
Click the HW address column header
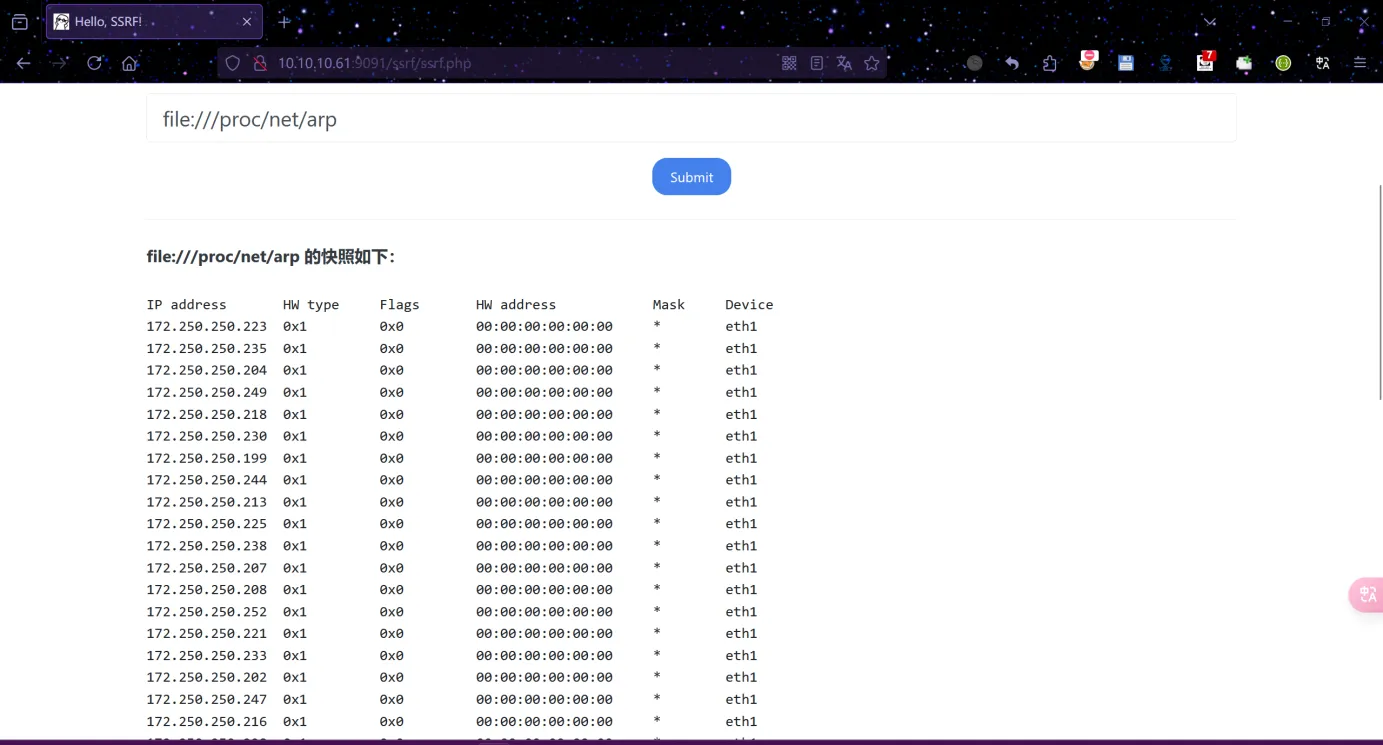(x=516, y=304)
